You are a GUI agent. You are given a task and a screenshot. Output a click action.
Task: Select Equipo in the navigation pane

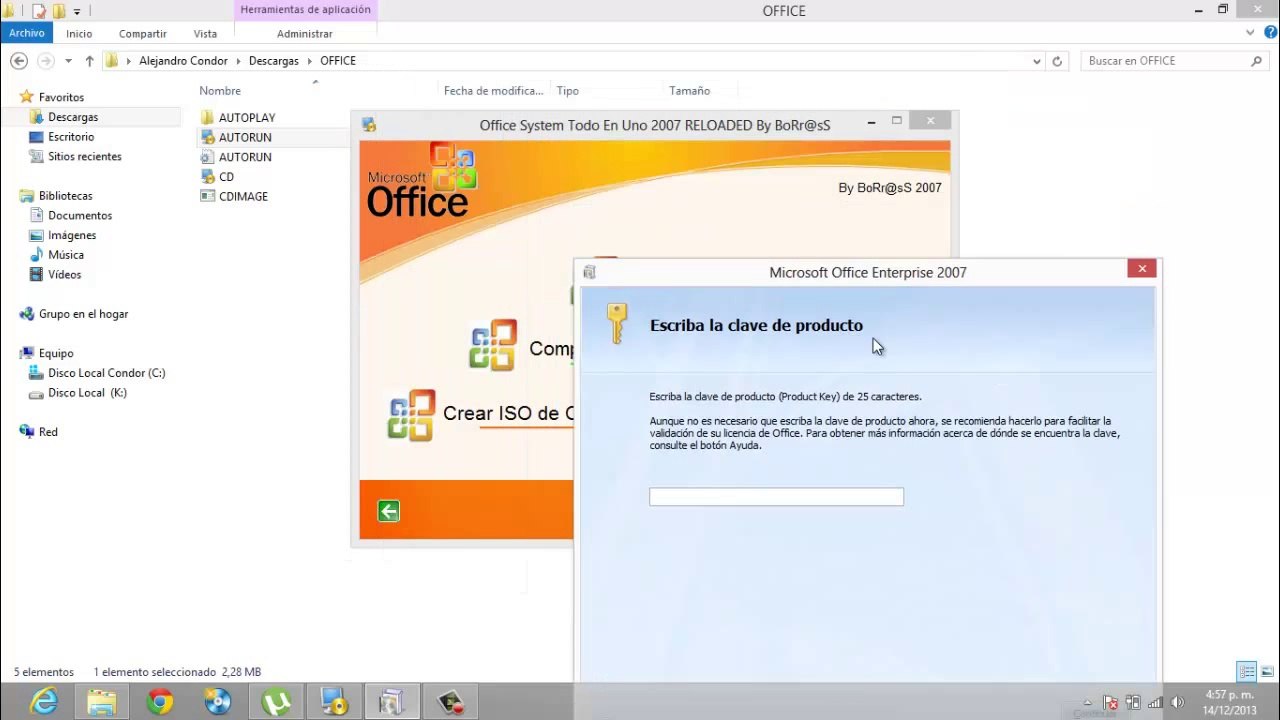(56, 353)
